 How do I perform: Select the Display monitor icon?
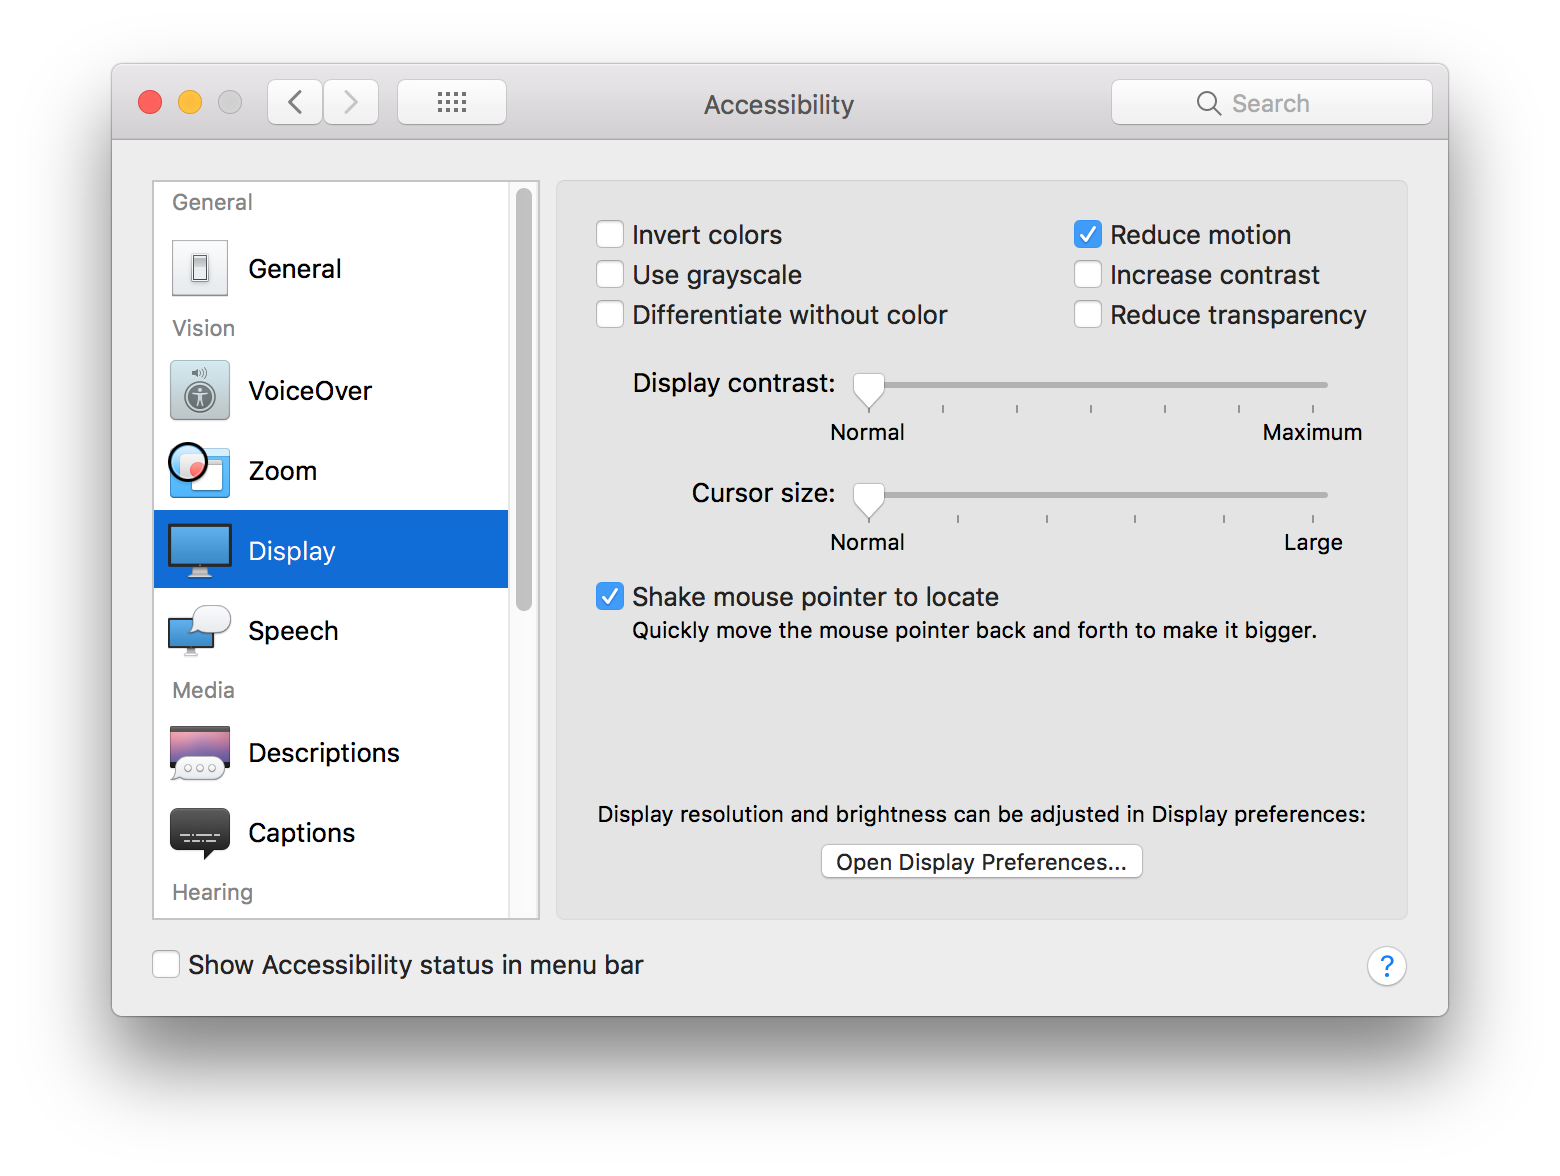200,550
